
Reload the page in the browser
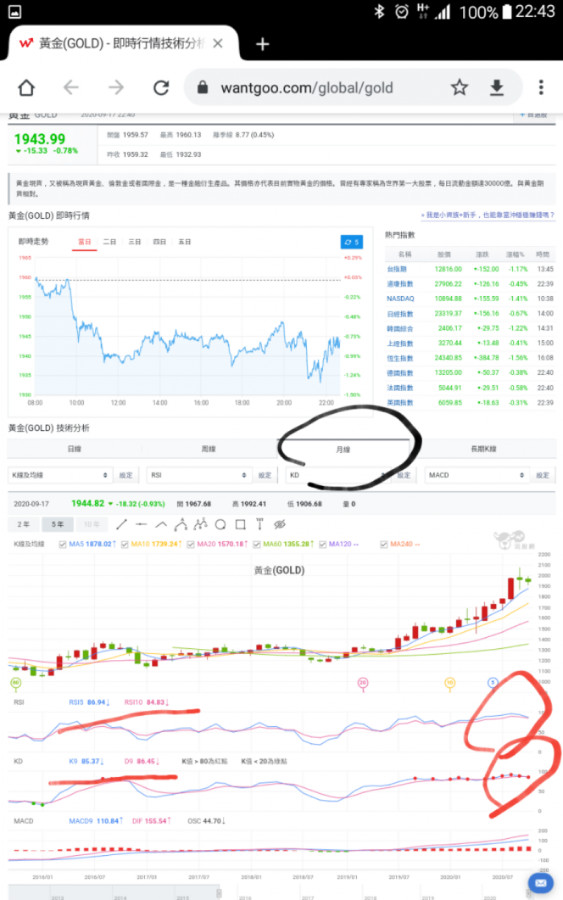point(161,87)
